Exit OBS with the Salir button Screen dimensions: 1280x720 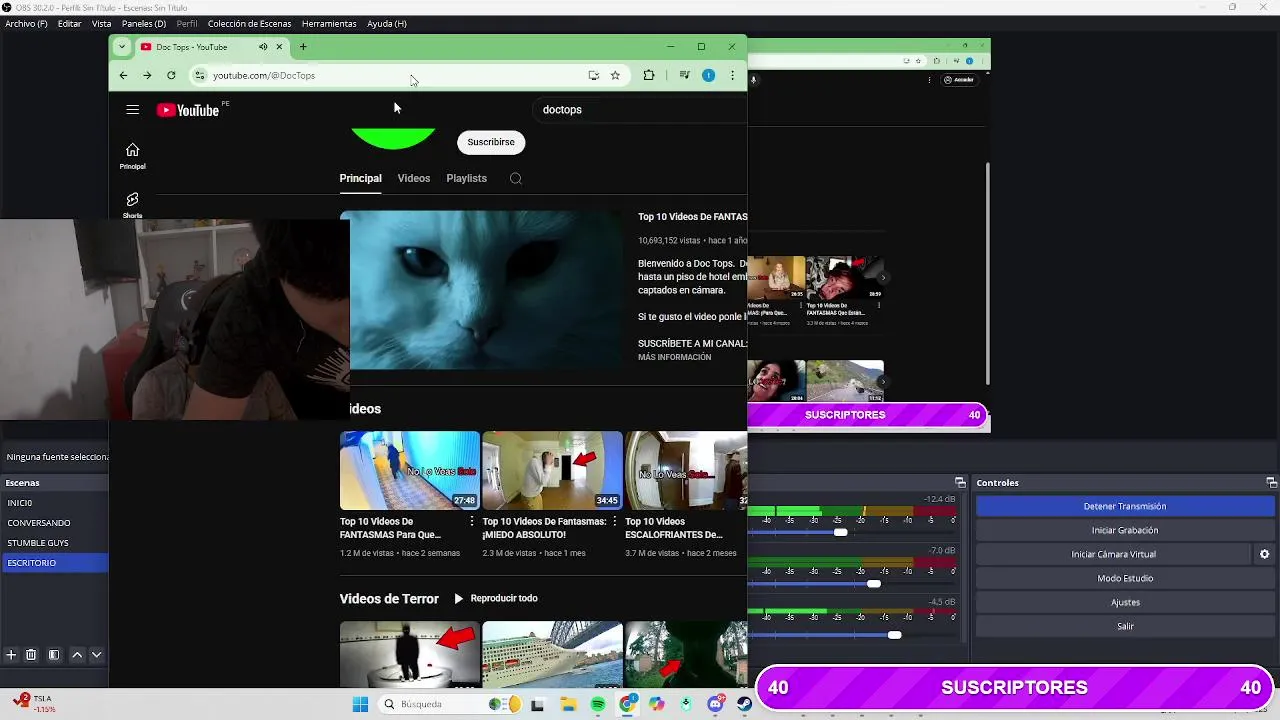click(1125, 626)
